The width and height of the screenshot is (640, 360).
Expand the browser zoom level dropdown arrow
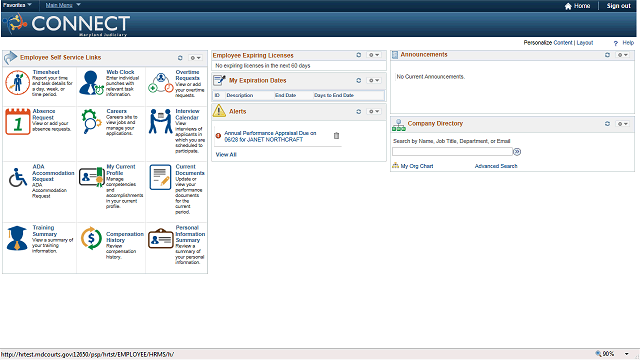627,354
